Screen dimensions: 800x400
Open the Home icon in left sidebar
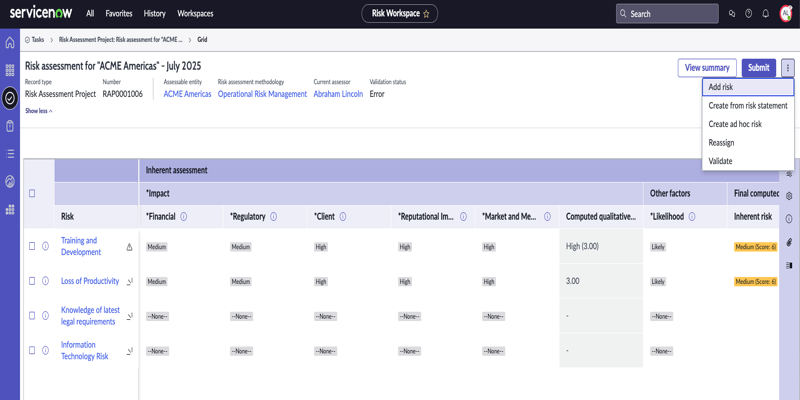point(10,43)
